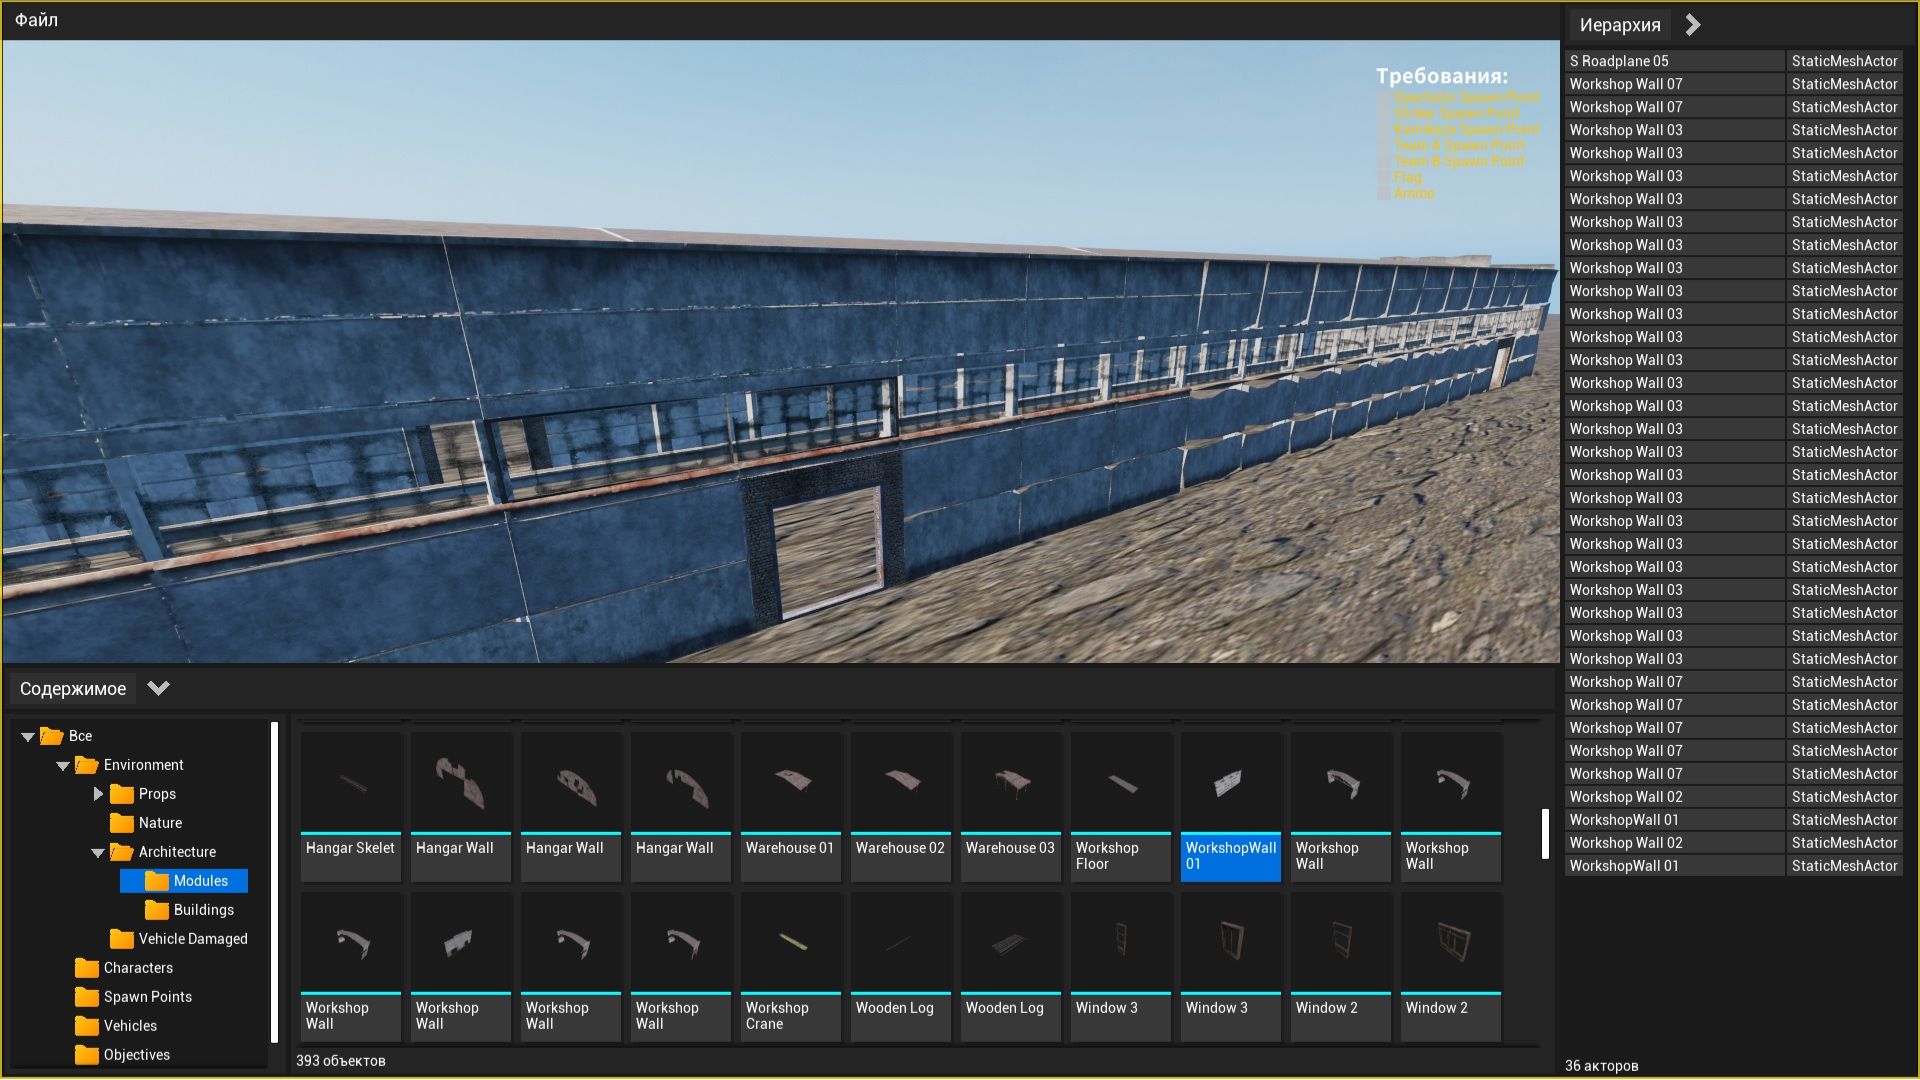Select the Environment folder
Viewport: 1920px width, 1080px height.
[130, 765]
